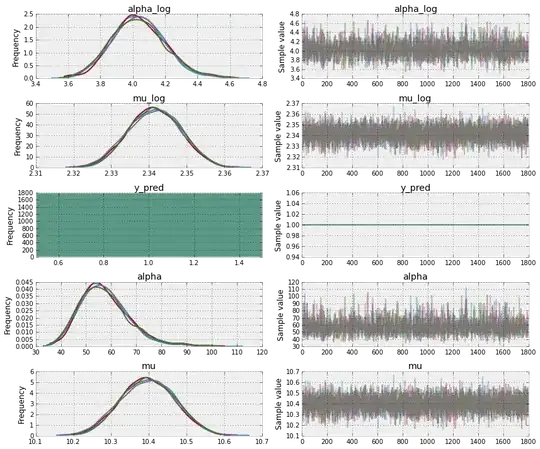Click the Frequency axis label of y_pred plot
The image size is (540, 449).
pyautogui.click(x=10, y=226)
